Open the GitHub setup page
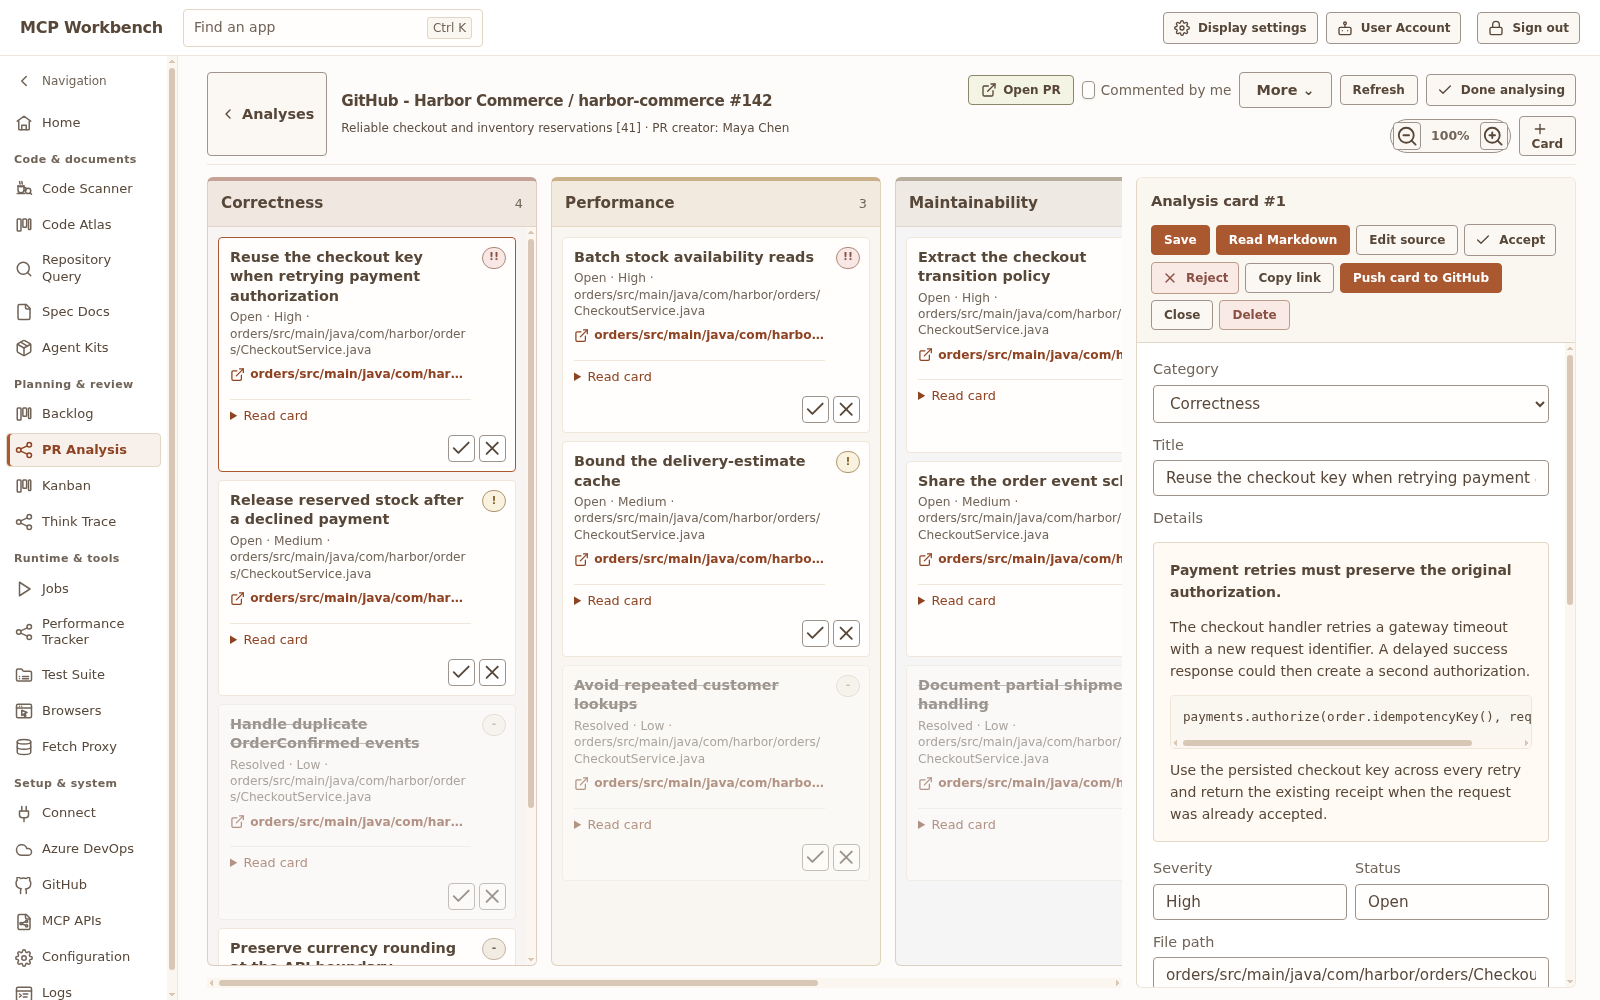Viewport: 1600px width, 1000px height. [84, 885]
